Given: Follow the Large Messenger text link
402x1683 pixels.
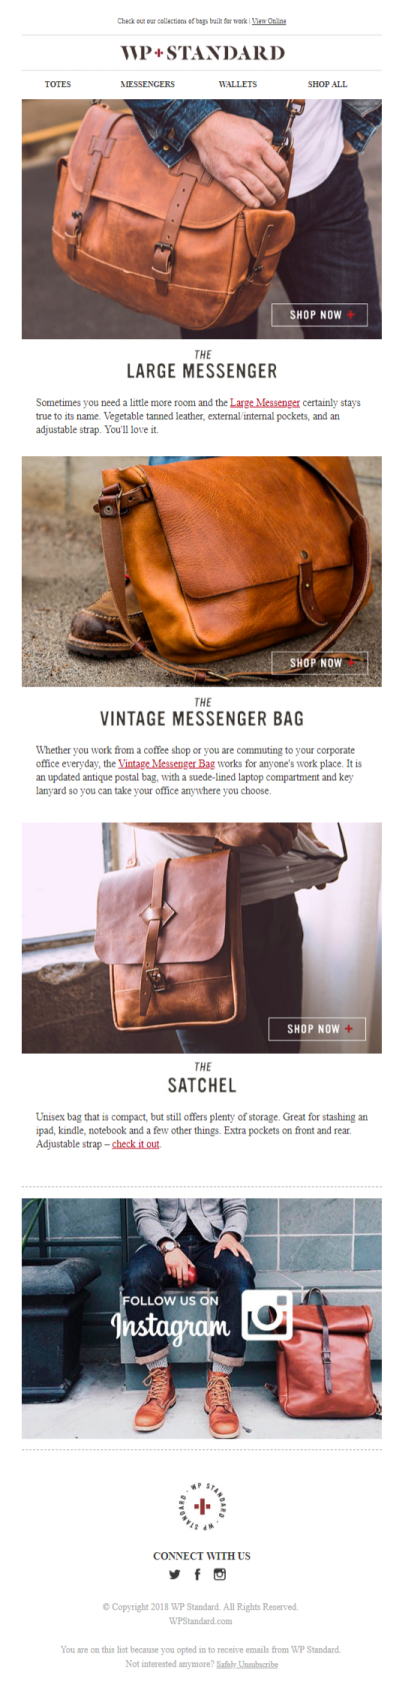Looking at the screenshot, I should [265, 403].
